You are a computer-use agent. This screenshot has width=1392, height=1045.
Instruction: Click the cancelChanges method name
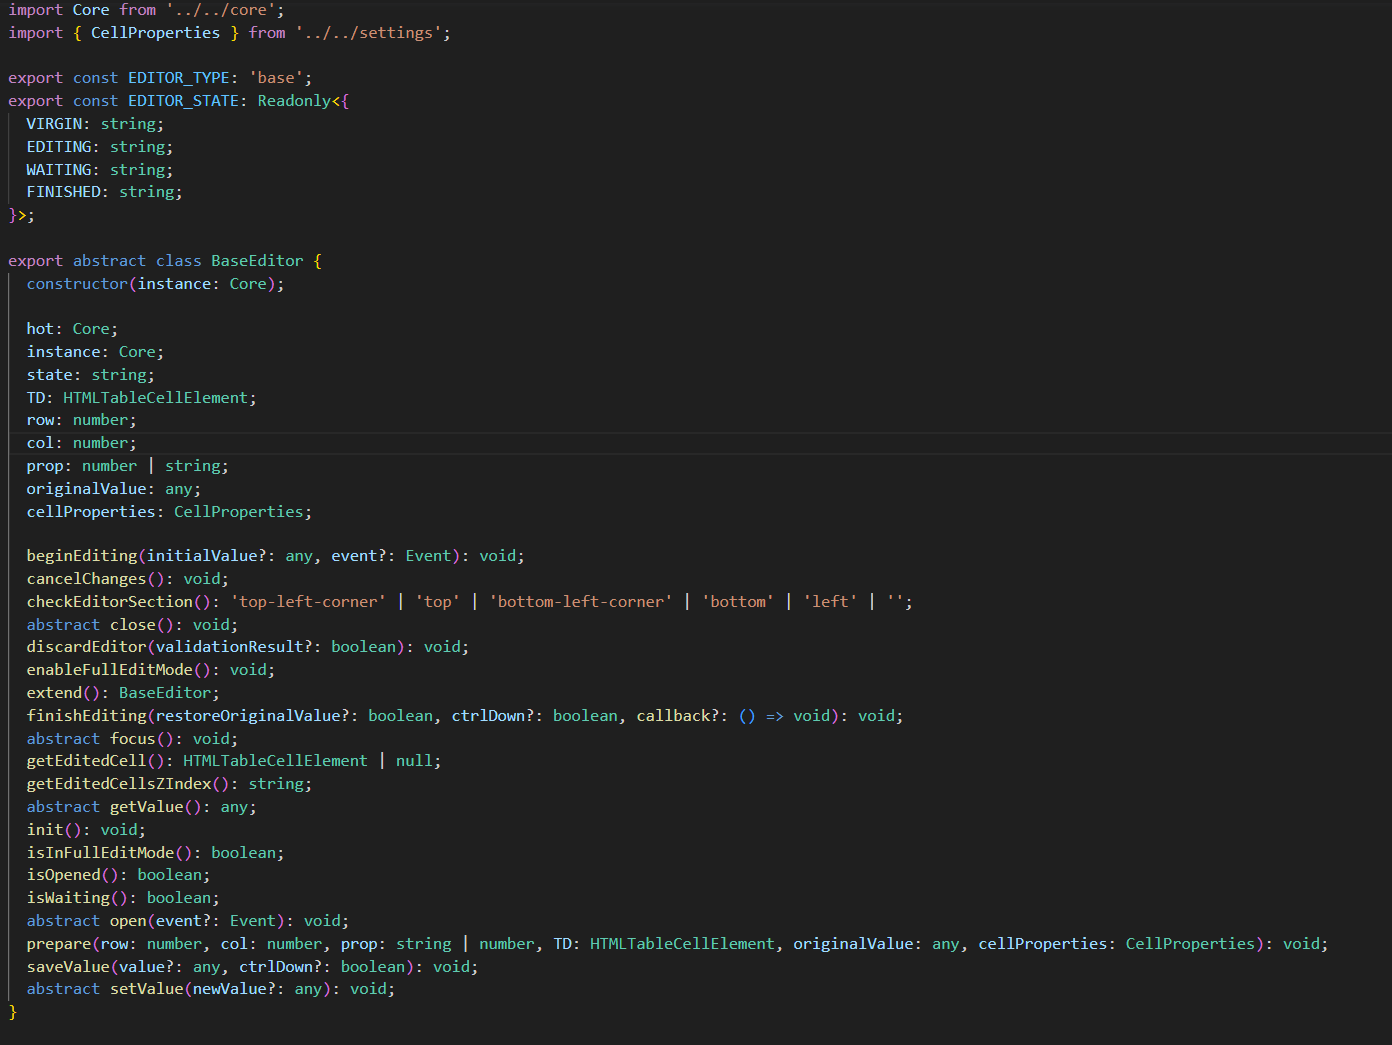pyautogui.click(x=87, y=579)
